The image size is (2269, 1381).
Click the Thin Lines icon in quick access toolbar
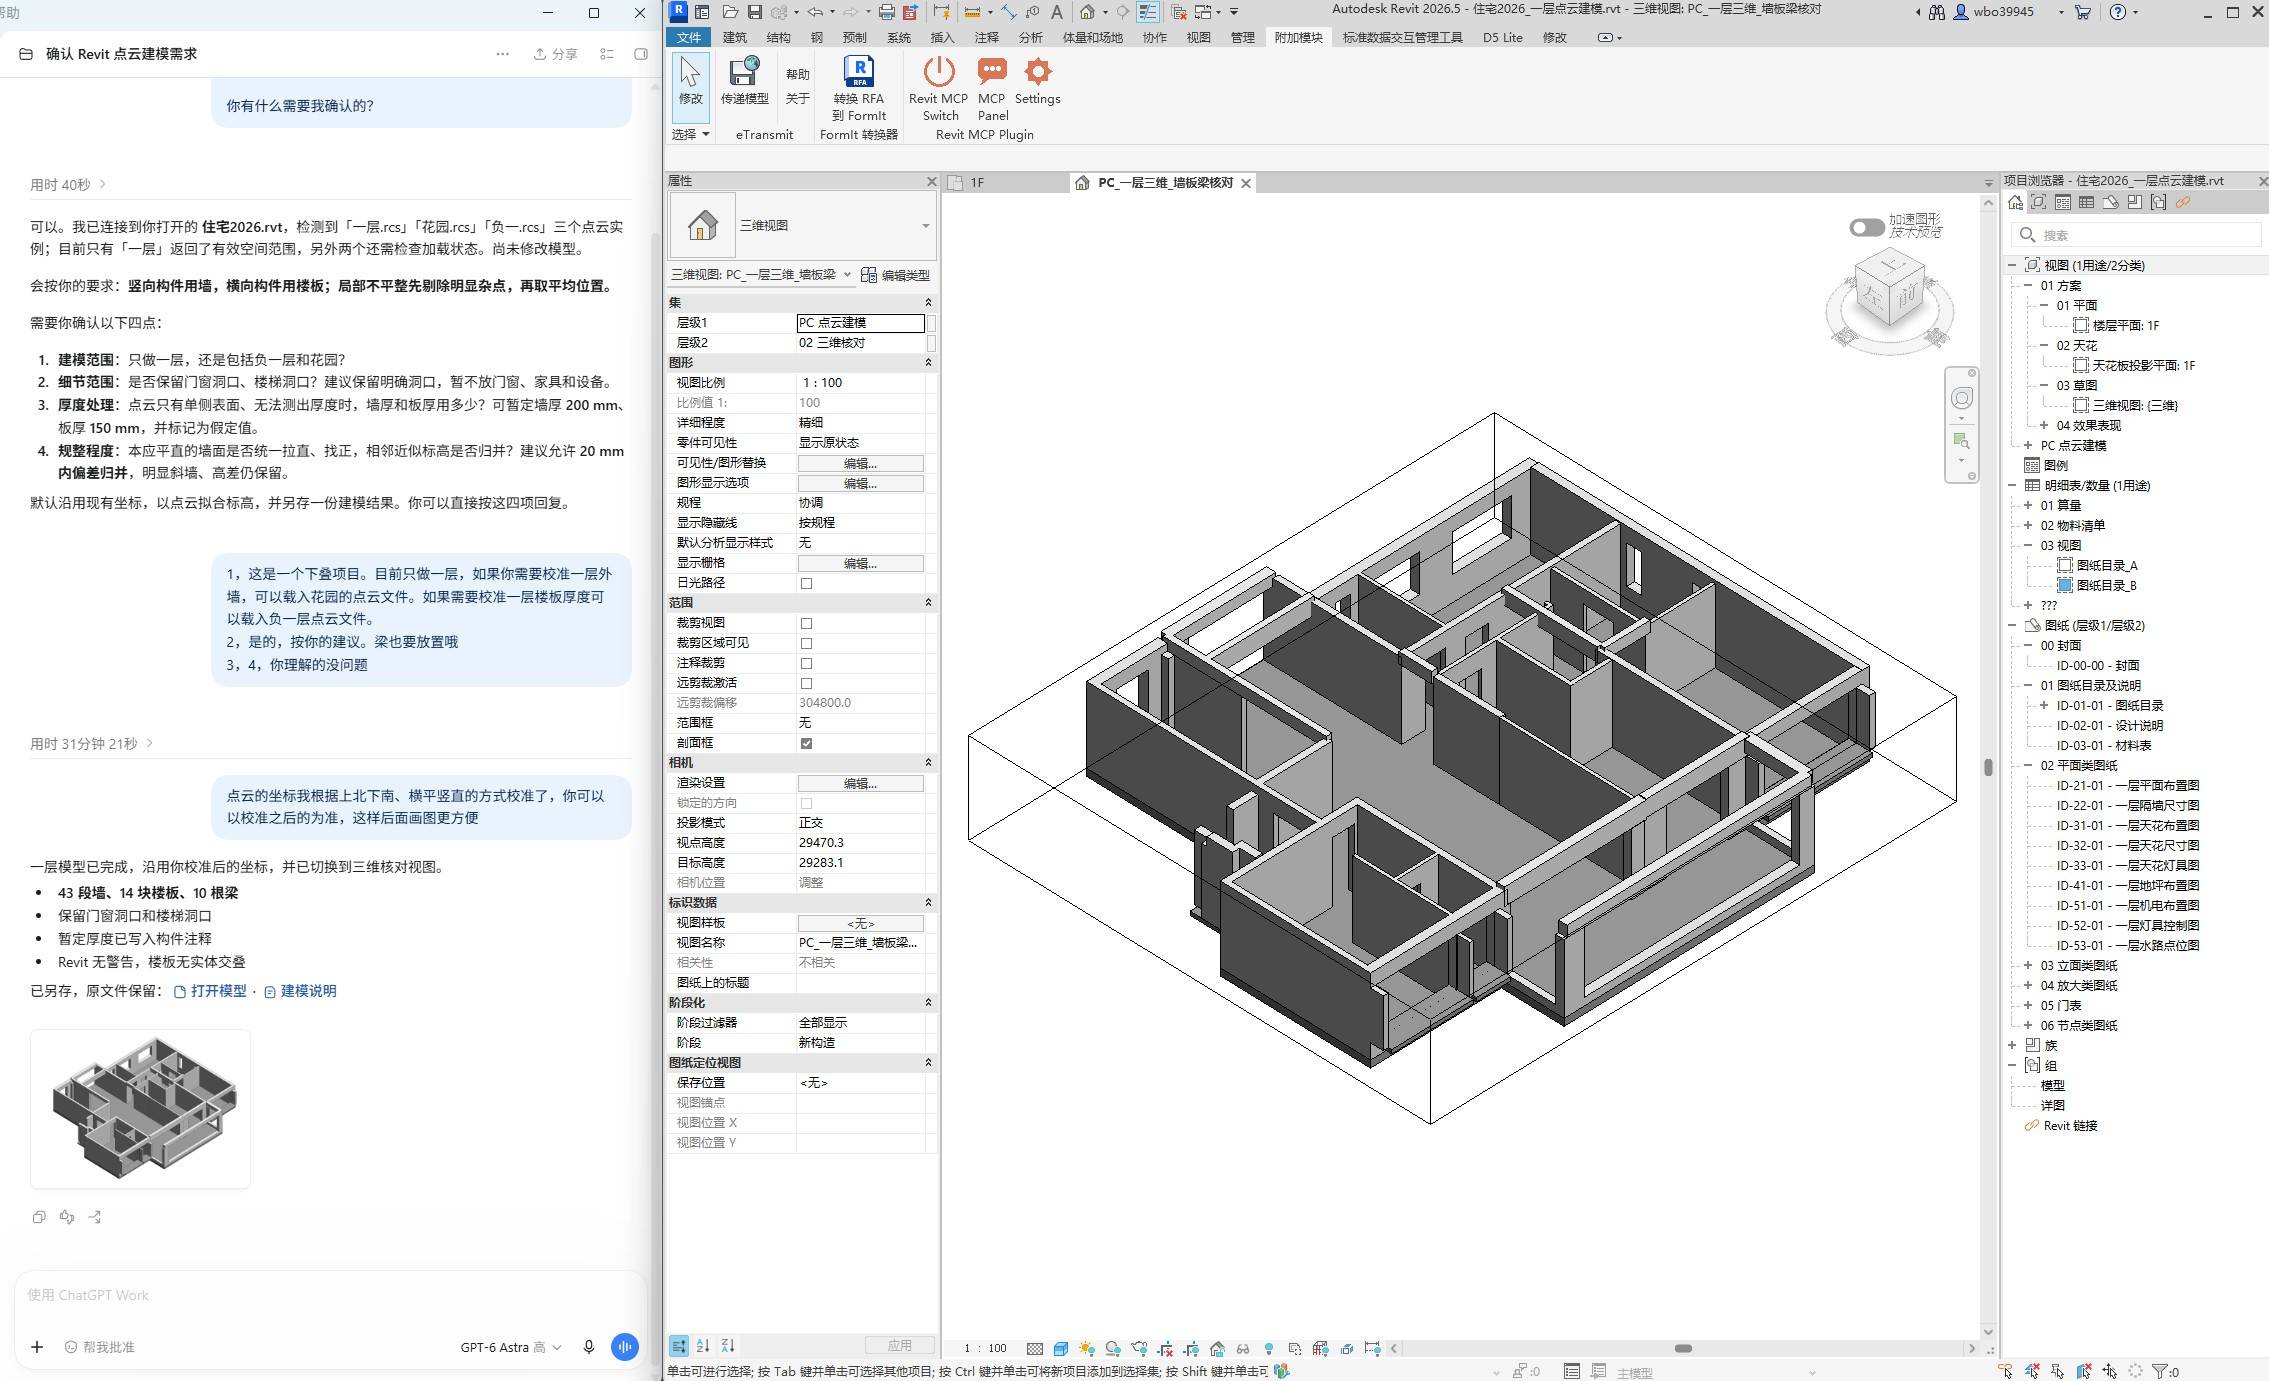click(x=1148, y=12)
